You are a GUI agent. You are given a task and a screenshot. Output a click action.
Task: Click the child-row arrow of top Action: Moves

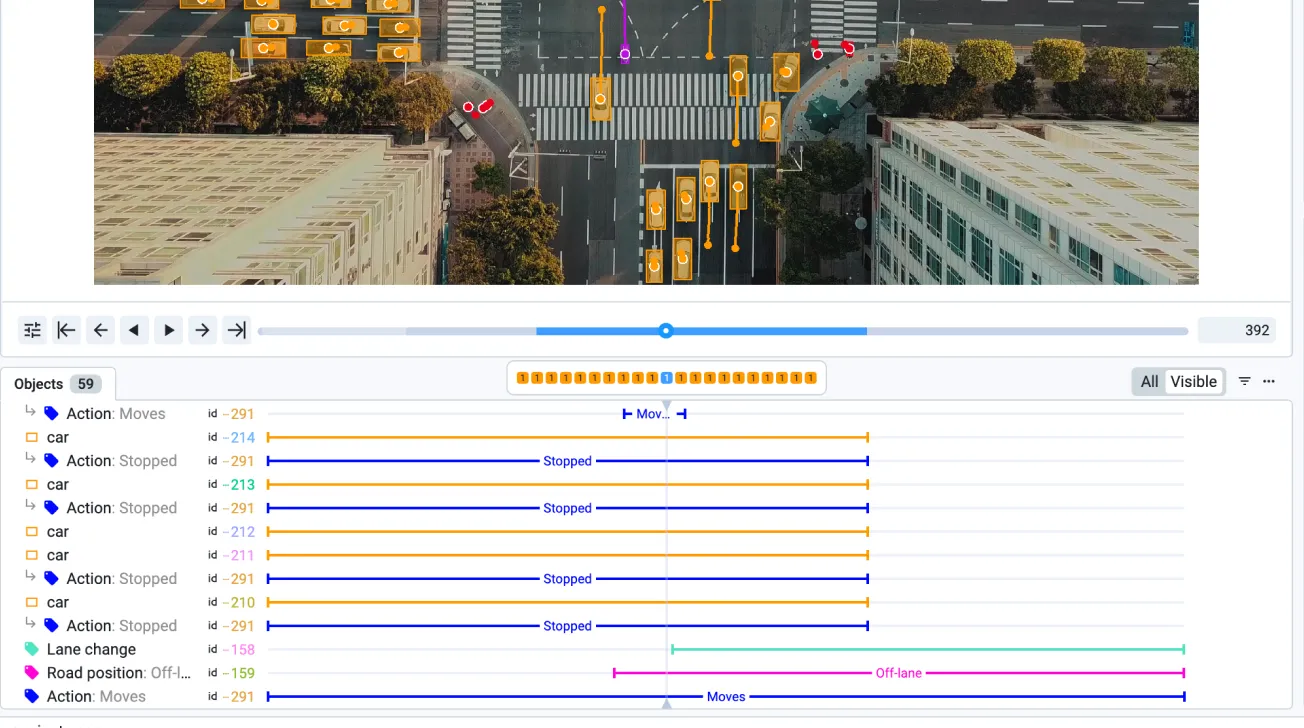point(31,411)
